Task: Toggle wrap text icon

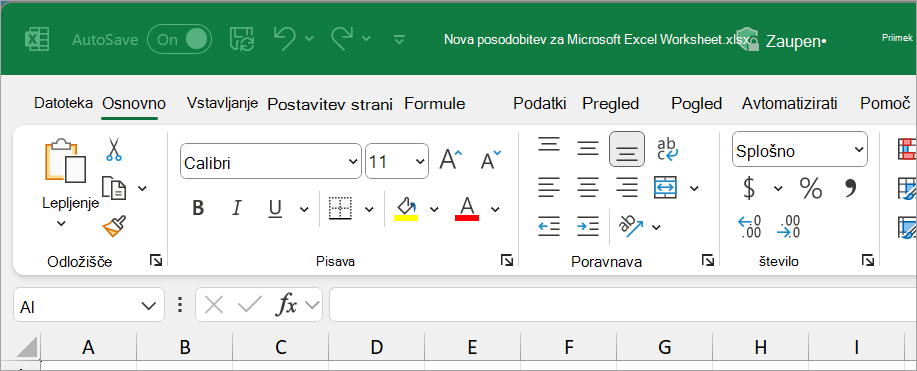Action: point(667,149)
